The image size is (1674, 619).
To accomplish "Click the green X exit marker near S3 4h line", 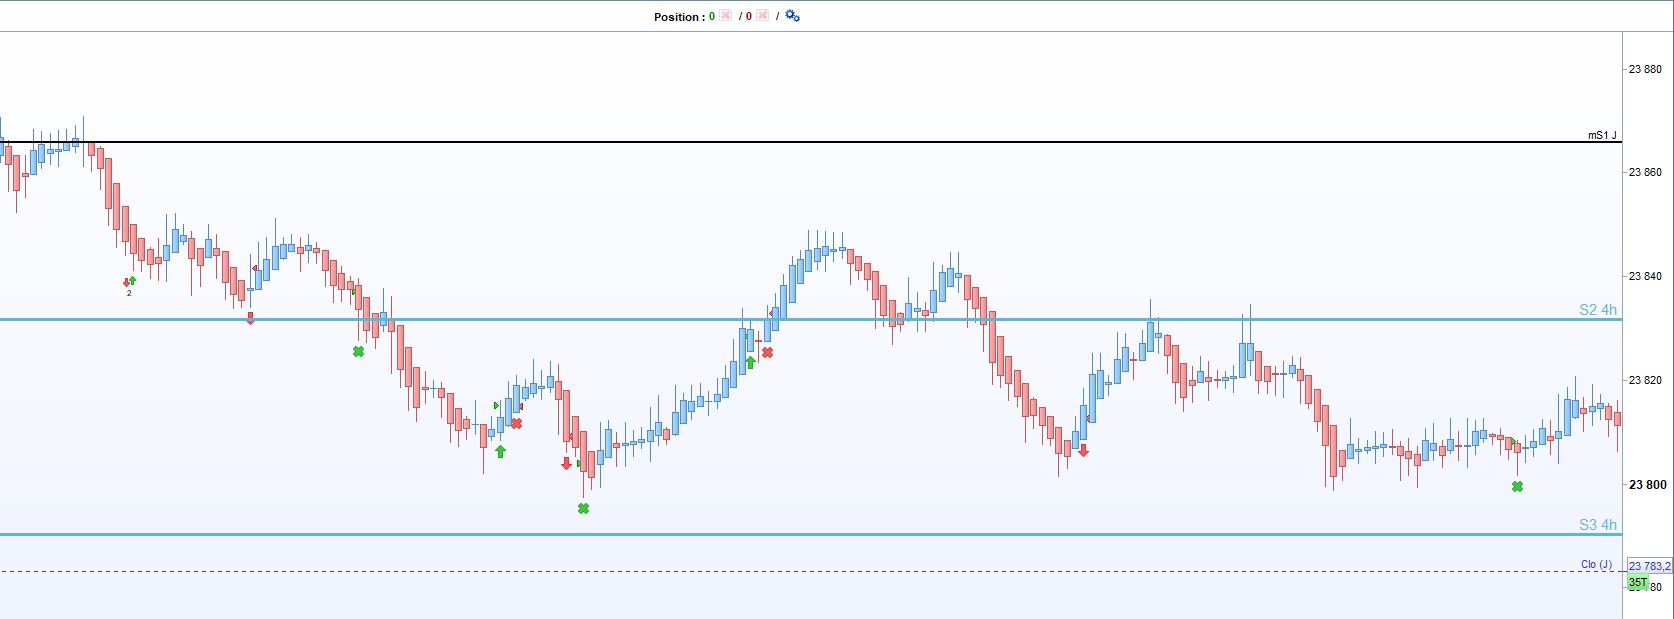I will click(x=583, y=509).
